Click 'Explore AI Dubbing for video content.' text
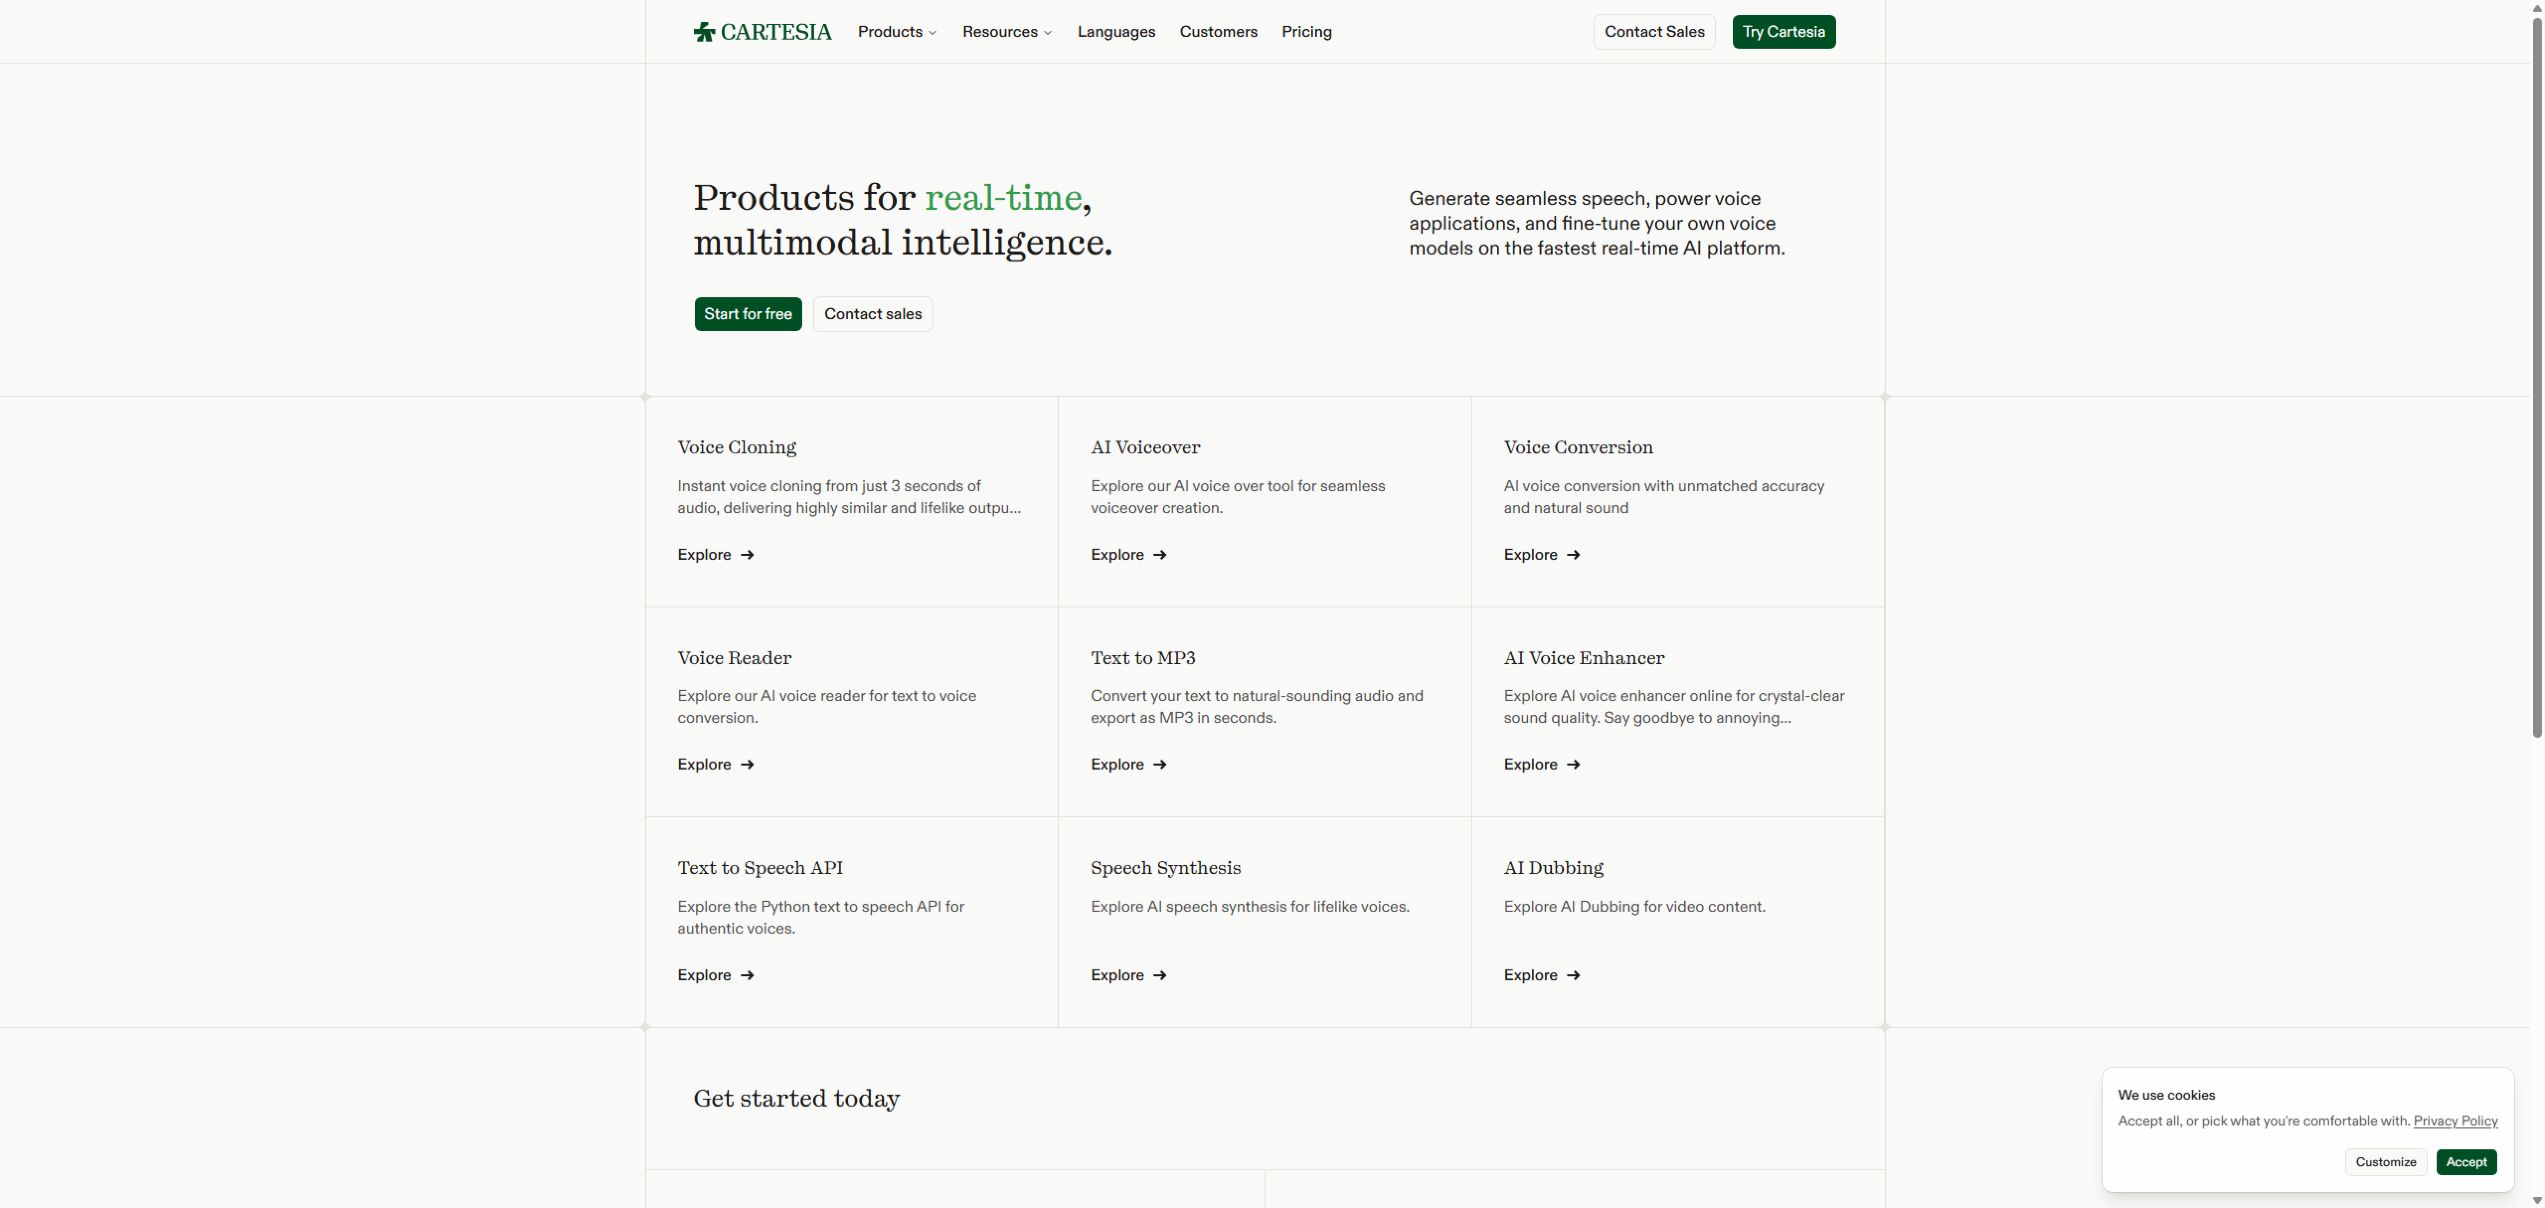Screen dimensions: 2545x1208 coord(1634,907)
